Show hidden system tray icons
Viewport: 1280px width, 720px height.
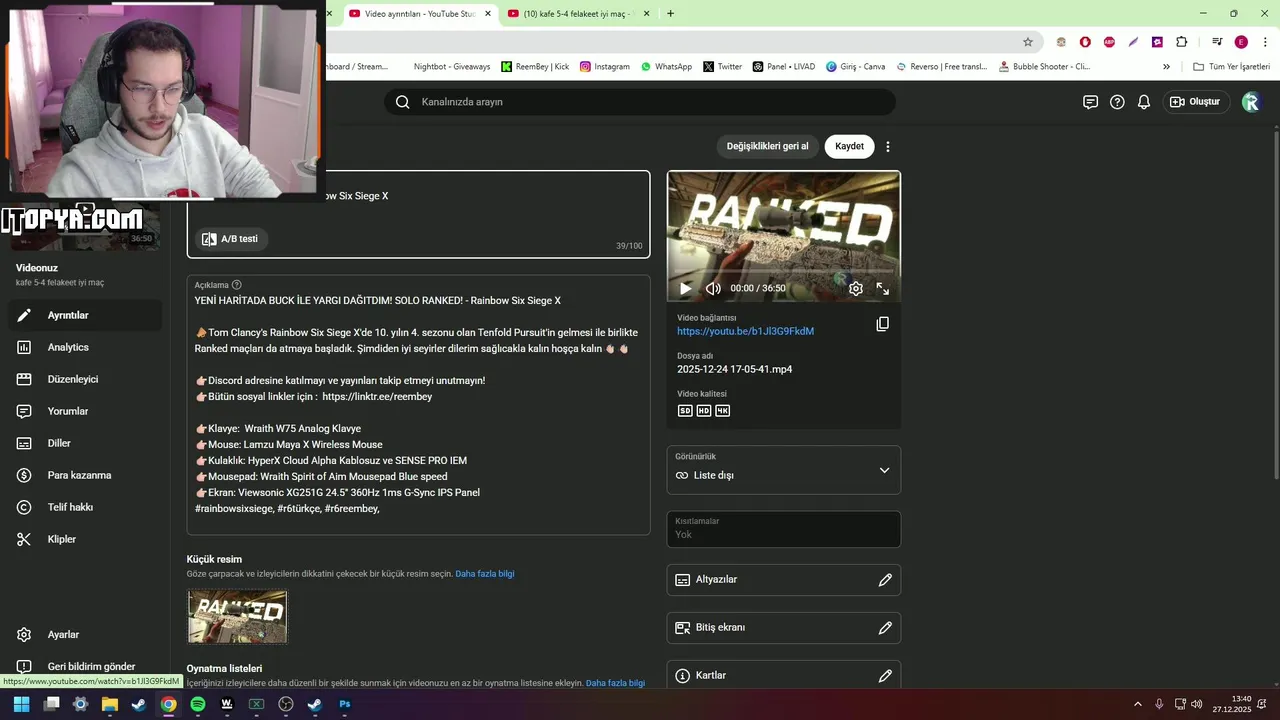tap(1138, 704)
